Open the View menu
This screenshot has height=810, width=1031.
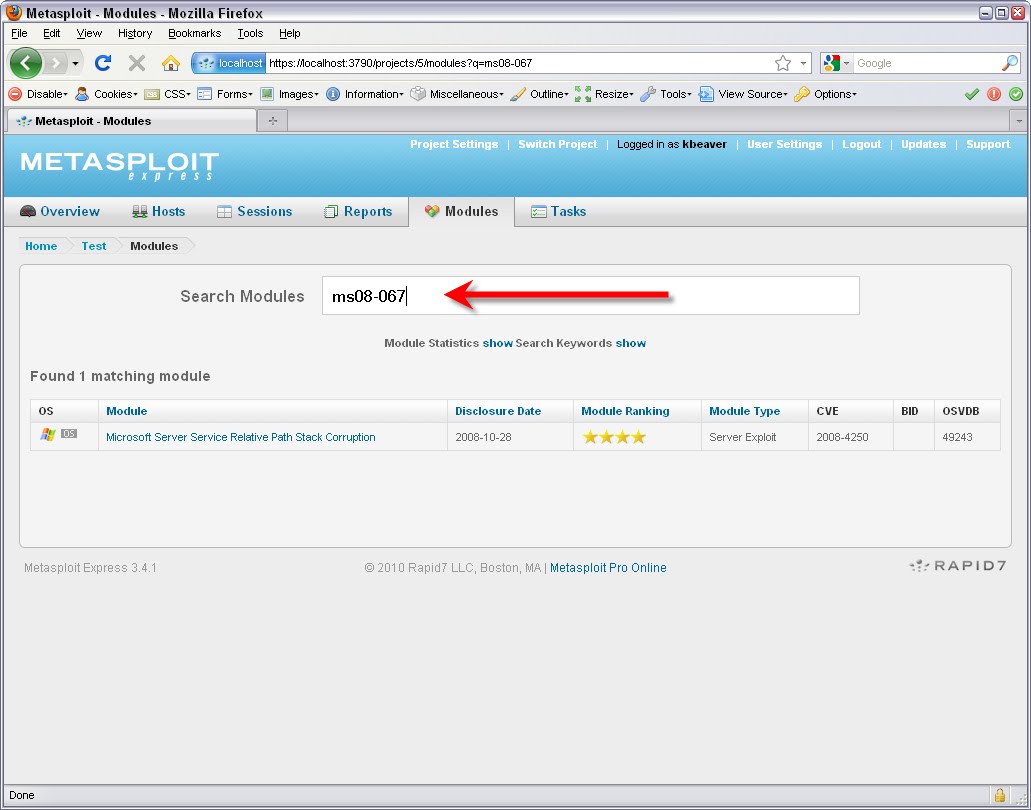pos(89,33)
